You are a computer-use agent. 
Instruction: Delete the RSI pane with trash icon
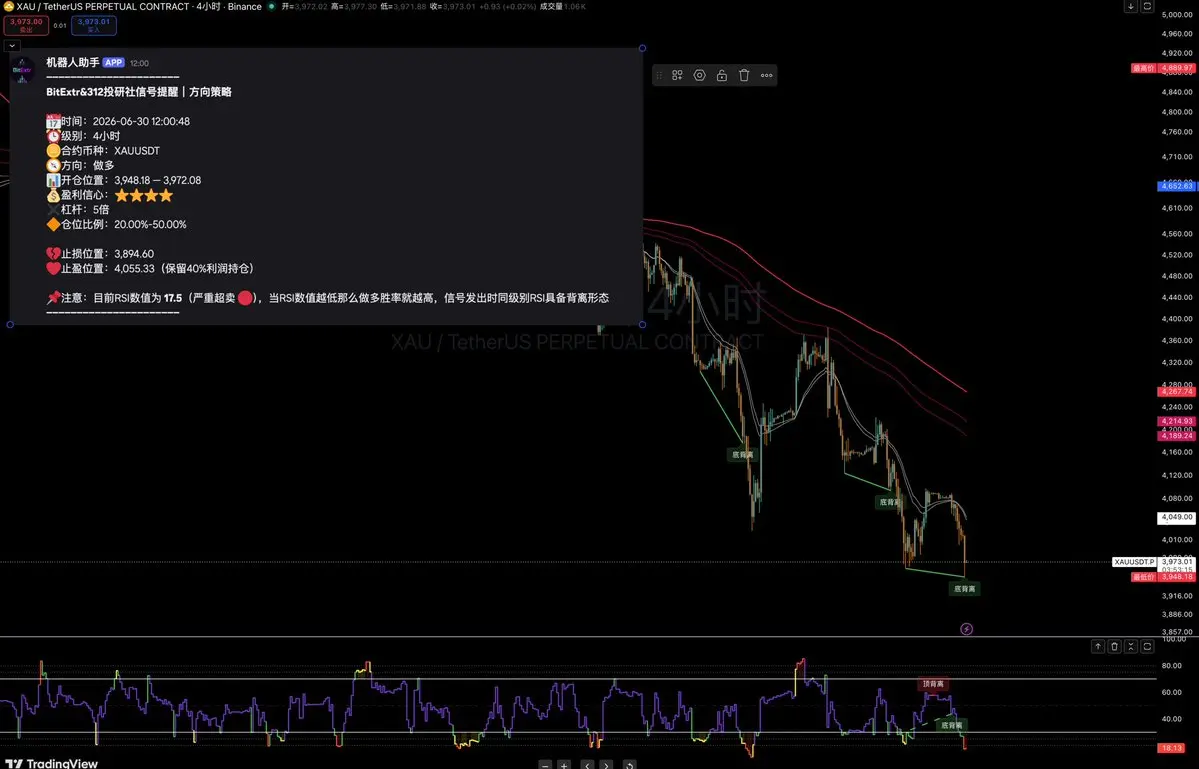[1114, 647]
